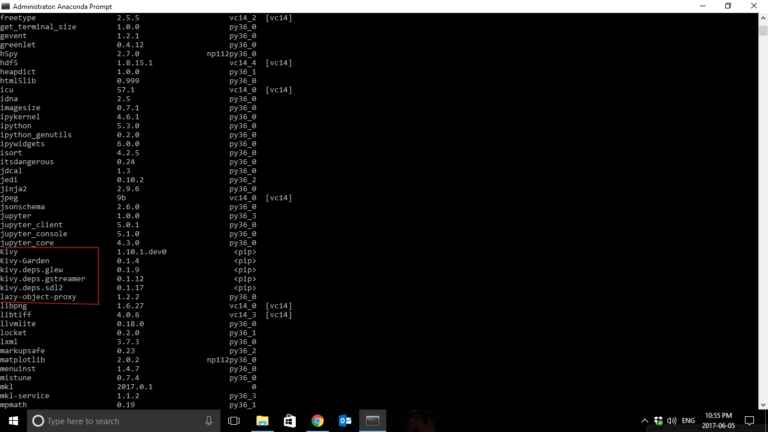The image size is (768, 432).
Task: Click the itsdangerous package name
Action: coord(27,162)
